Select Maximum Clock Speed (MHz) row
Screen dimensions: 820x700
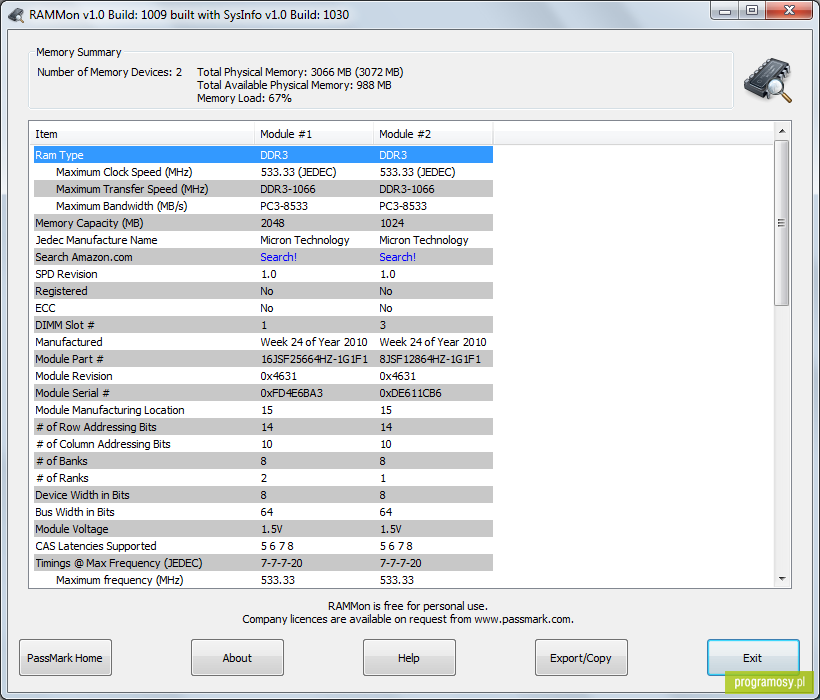(264, 172)
